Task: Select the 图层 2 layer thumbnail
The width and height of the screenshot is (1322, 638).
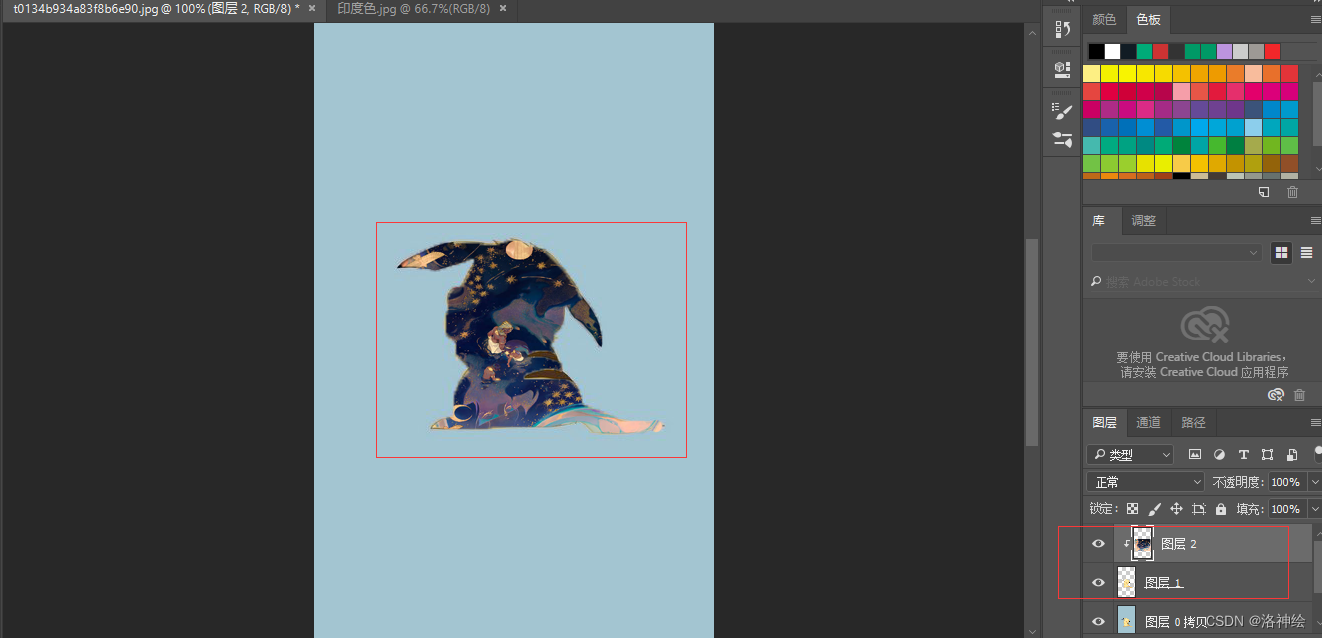Action: [x=1143, y=544]
